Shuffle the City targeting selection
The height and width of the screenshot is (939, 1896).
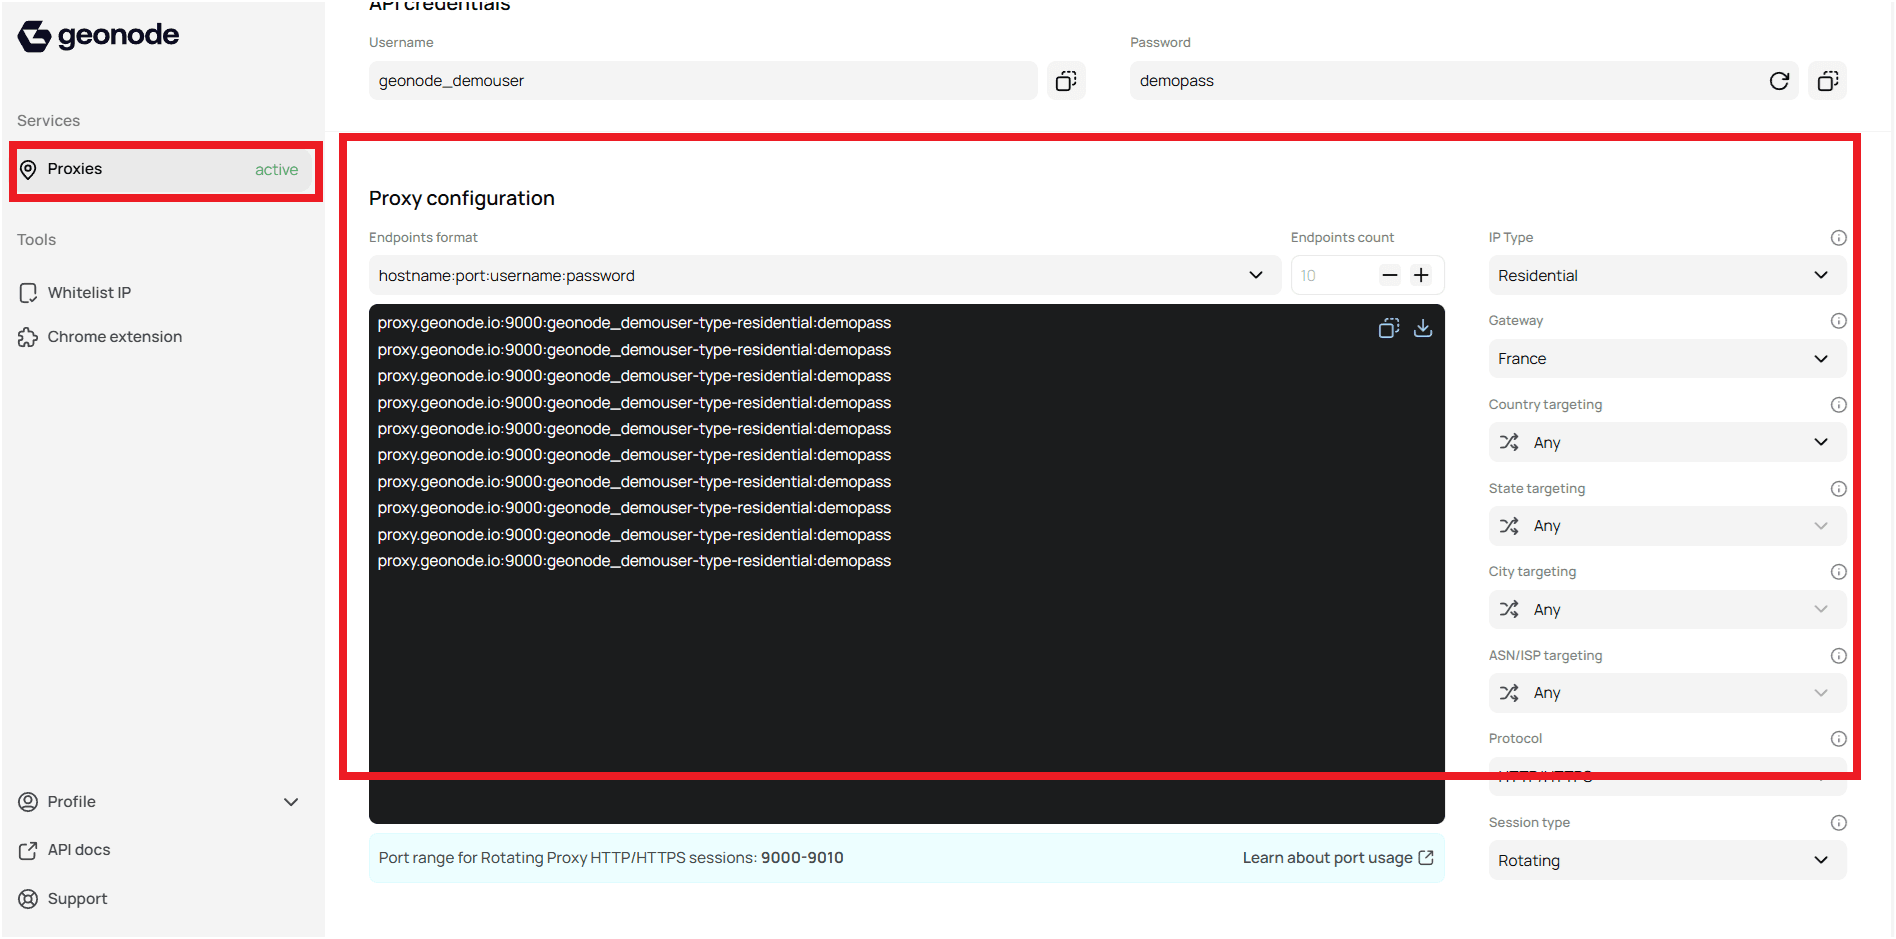click(x=1510, y=609)
